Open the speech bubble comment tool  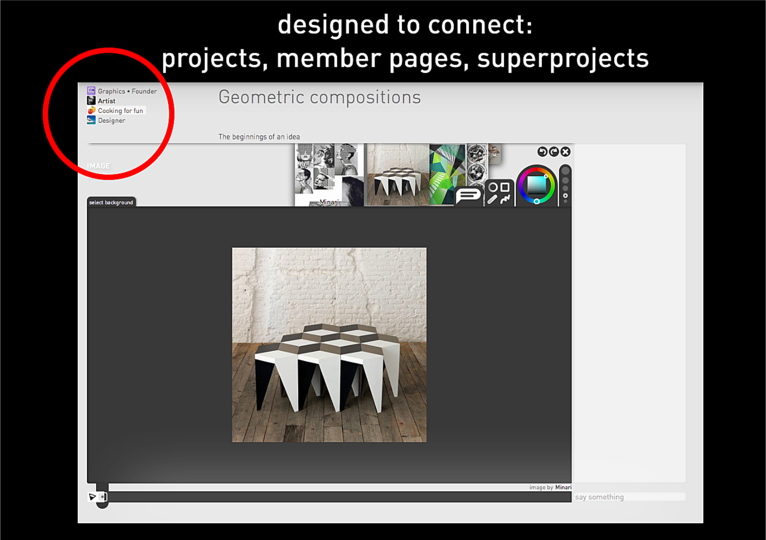coord(468,196)
